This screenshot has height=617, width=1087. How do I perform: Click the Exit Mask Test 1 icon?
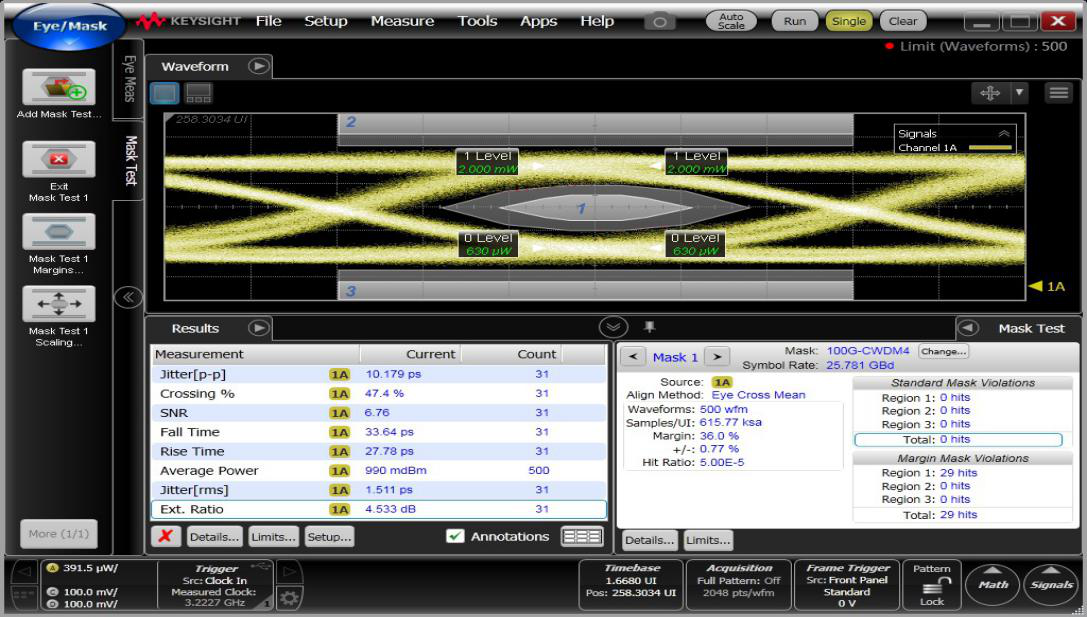coord(59,159)
